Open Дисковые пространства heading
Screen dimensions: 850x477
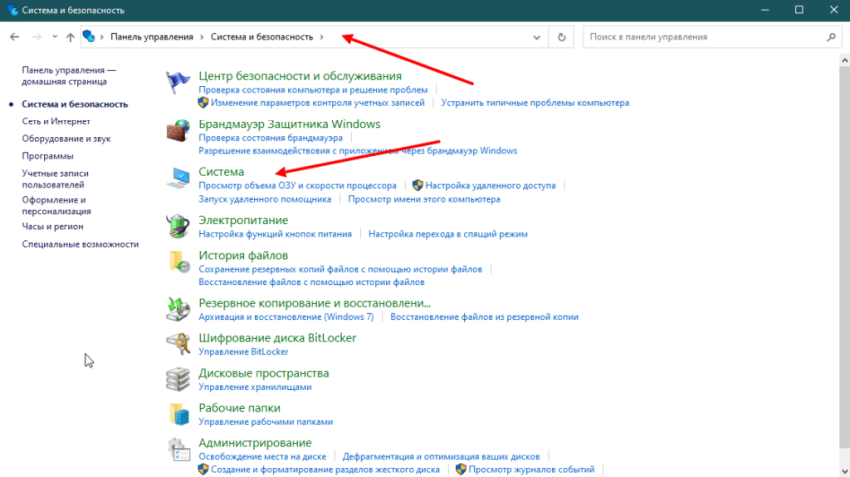(x=263, y=373)
